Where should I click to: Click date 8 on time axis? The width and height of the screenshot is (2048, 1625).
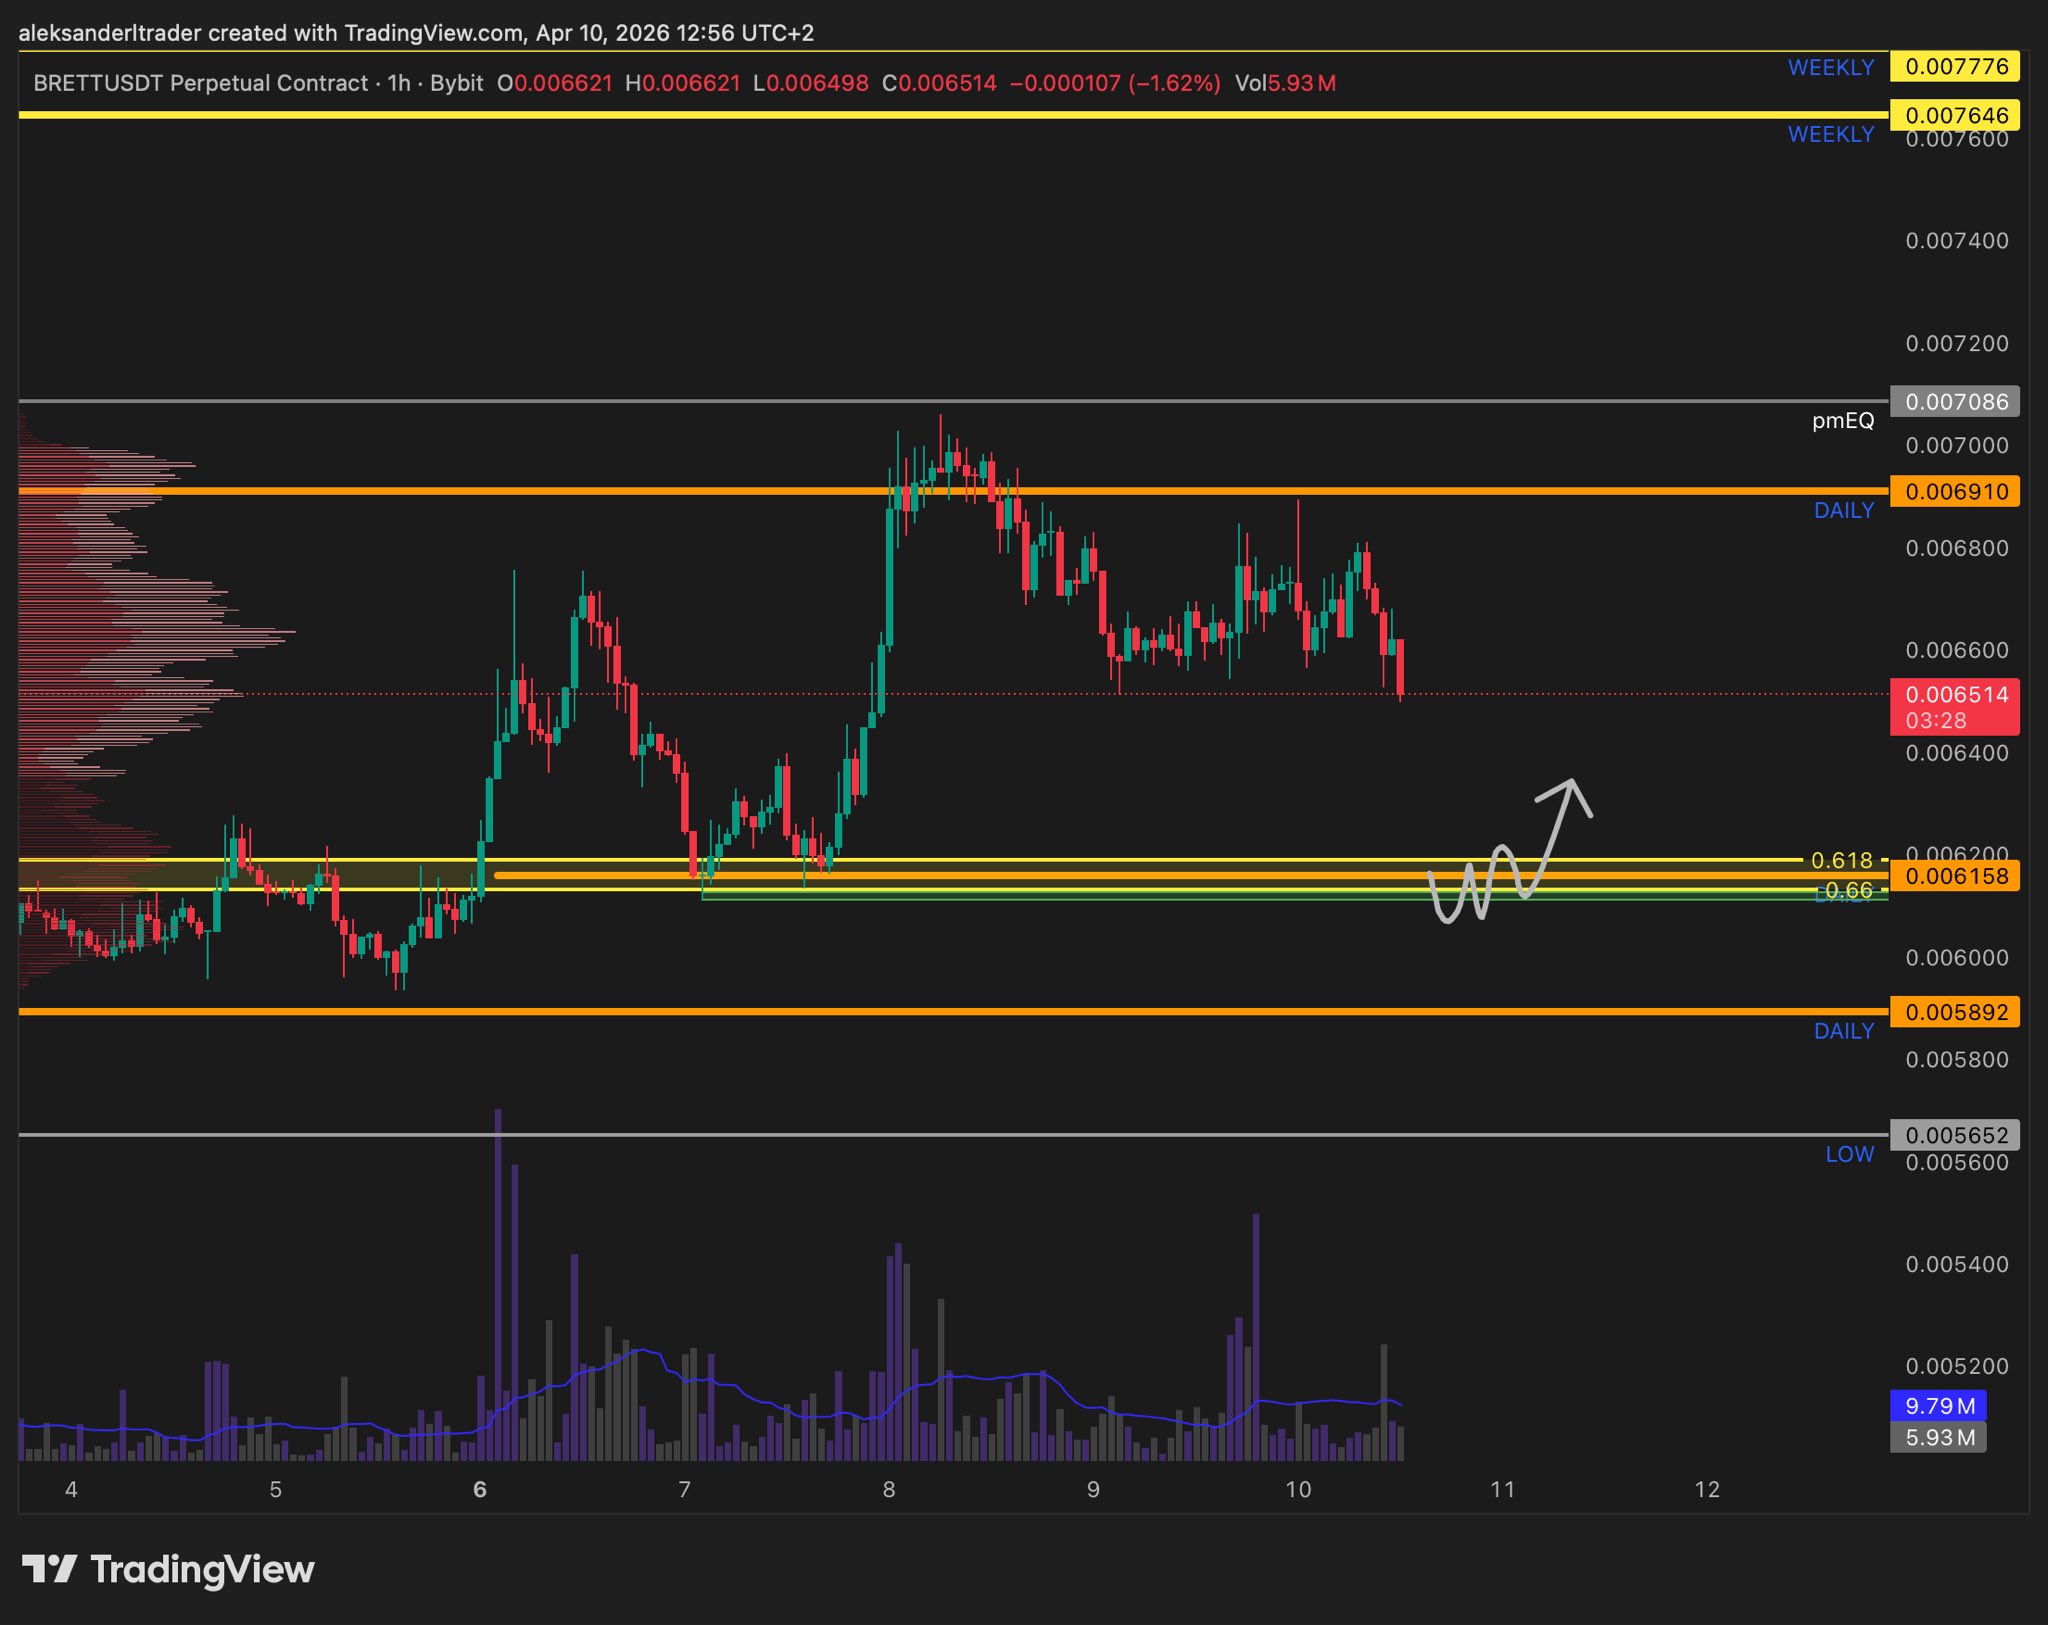click(x=888, y=1489)
